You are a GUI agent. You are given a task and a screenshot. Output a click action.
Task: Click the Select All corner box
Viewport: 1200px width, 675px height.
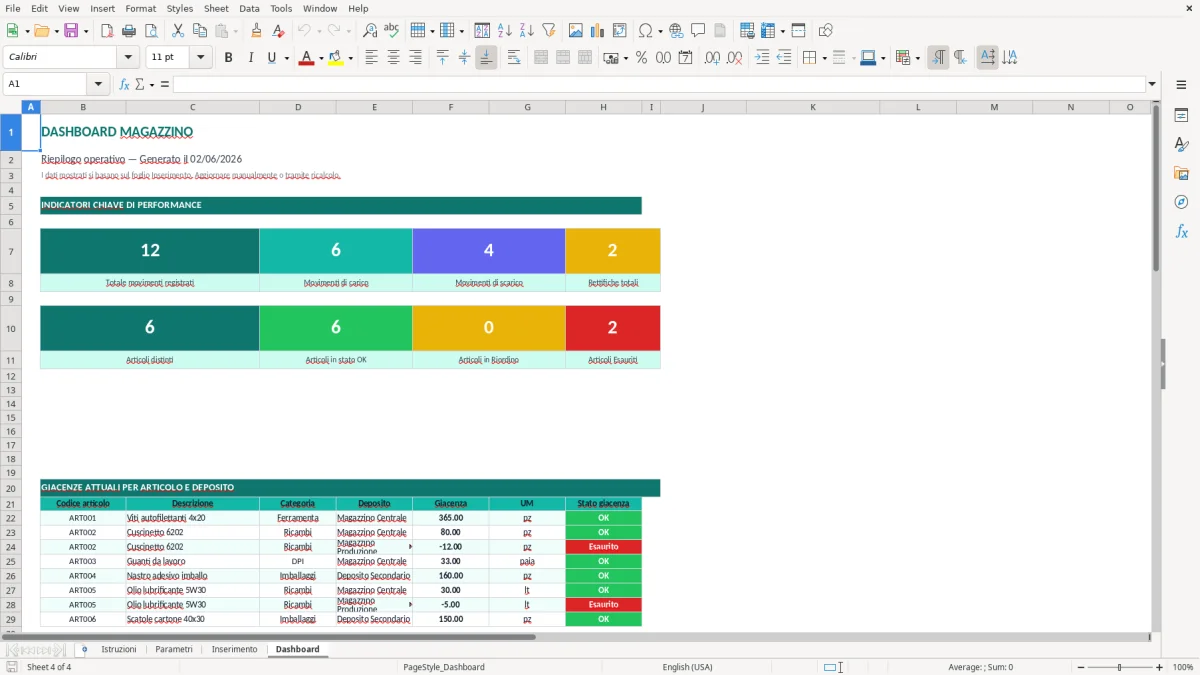(x=11, y=107)
